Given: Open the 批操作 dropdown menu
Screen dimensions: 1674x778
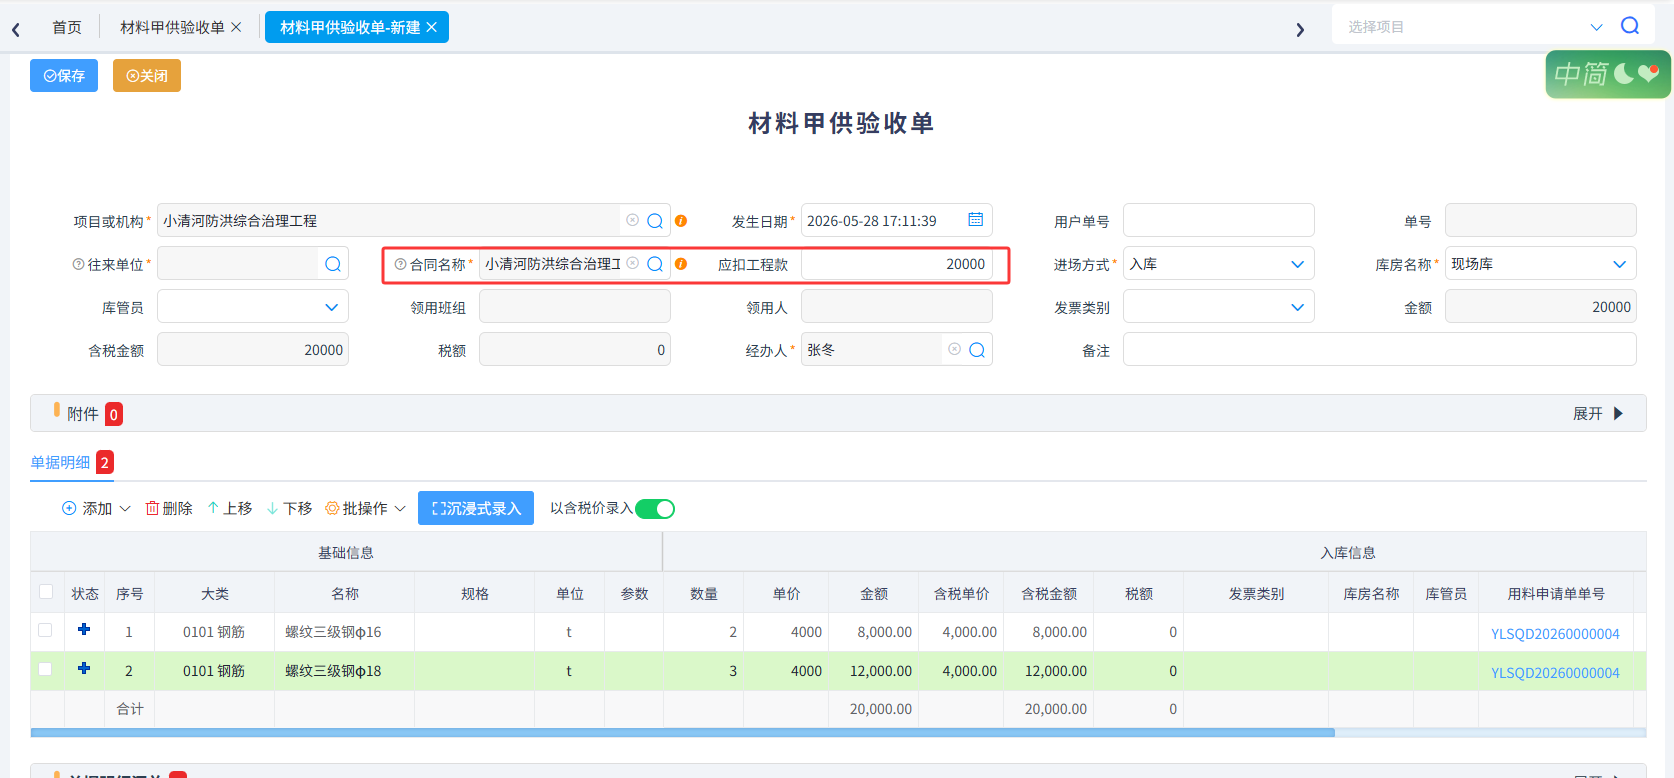Looking at the screenshot, I should 366,508.
